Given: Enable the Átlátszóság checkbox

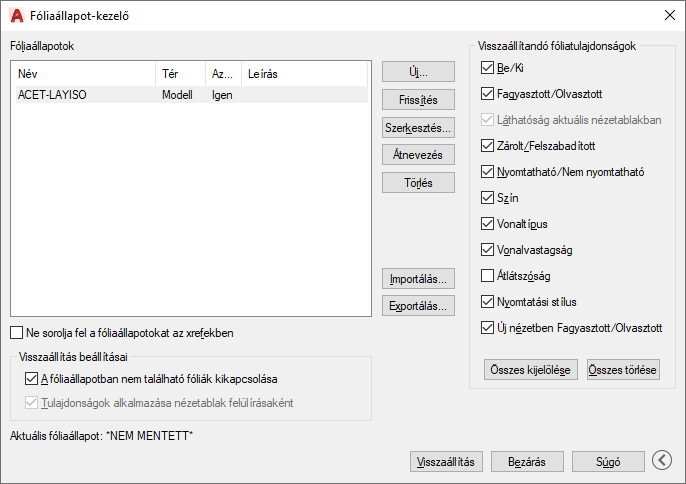Looking at the screenshot, I should click(487, 276).
